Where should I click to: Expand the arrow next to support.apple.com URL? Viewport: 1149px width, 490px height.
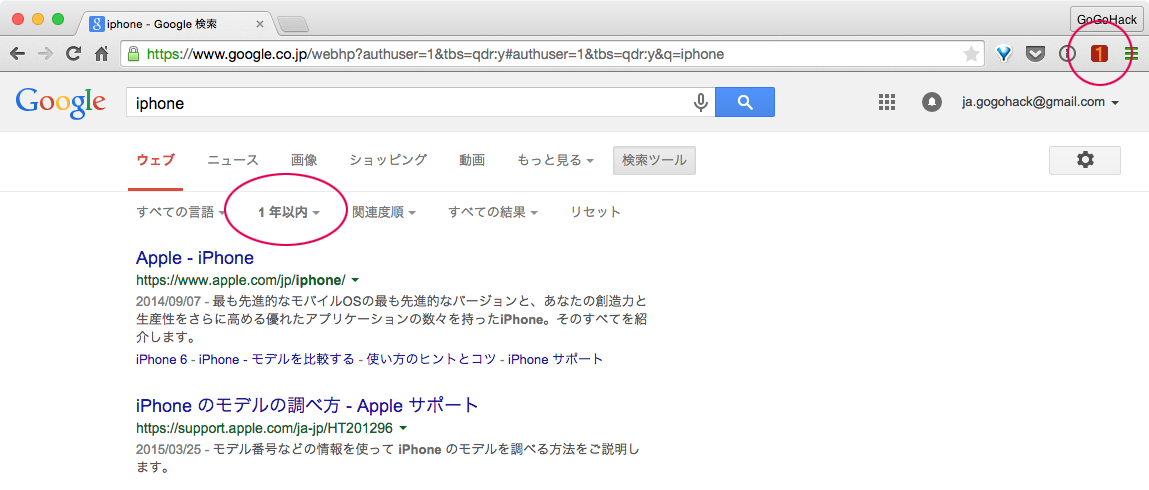click(403, 428)
